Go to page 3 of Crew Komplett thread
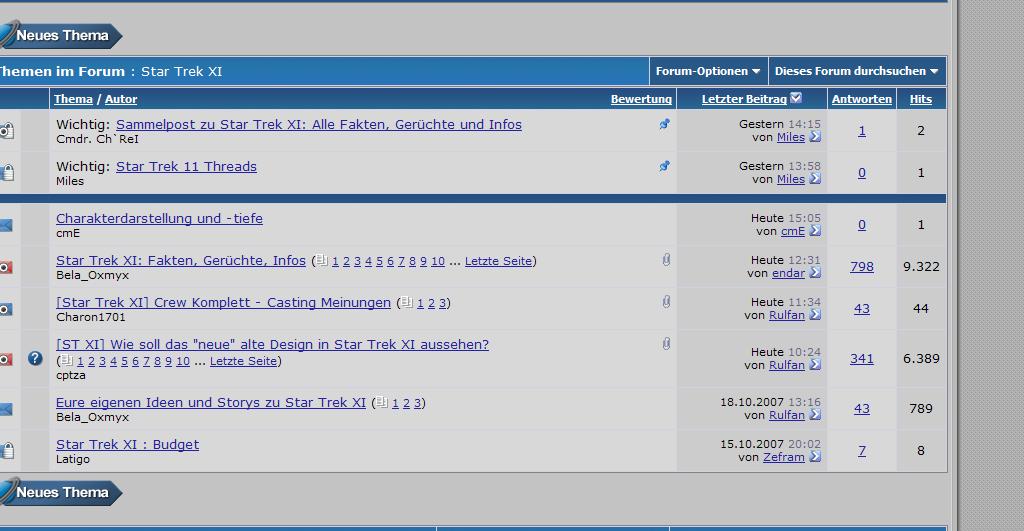The image size is (1024, 531). coord(442,303)
